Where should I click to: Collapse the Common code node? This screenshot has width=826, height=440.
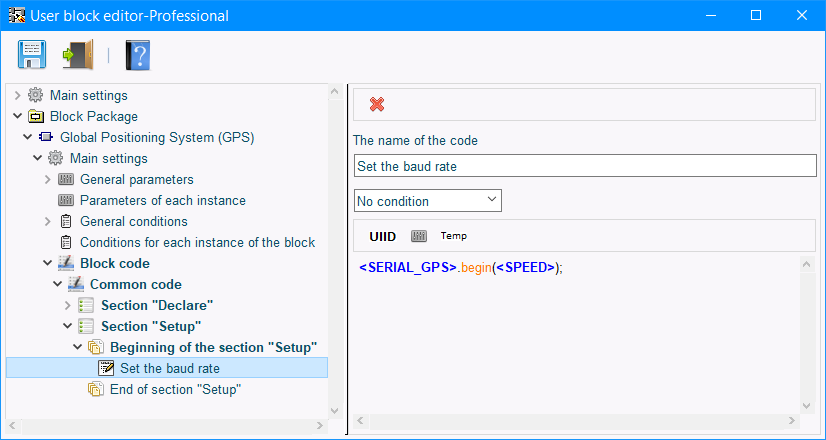click(57, 284)
